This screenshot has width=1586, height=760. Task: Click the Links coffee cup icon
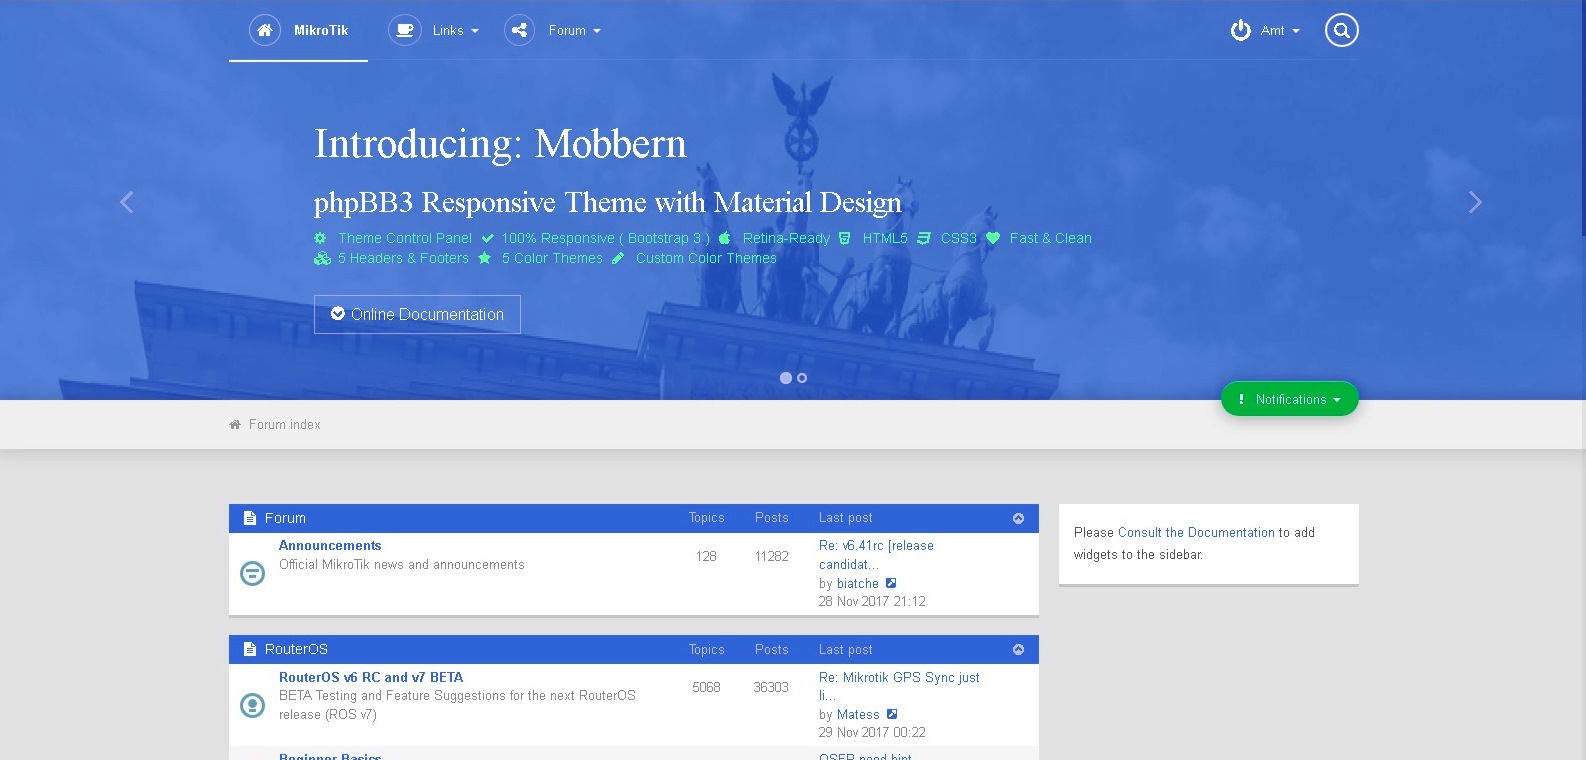(x=404, y=30)
